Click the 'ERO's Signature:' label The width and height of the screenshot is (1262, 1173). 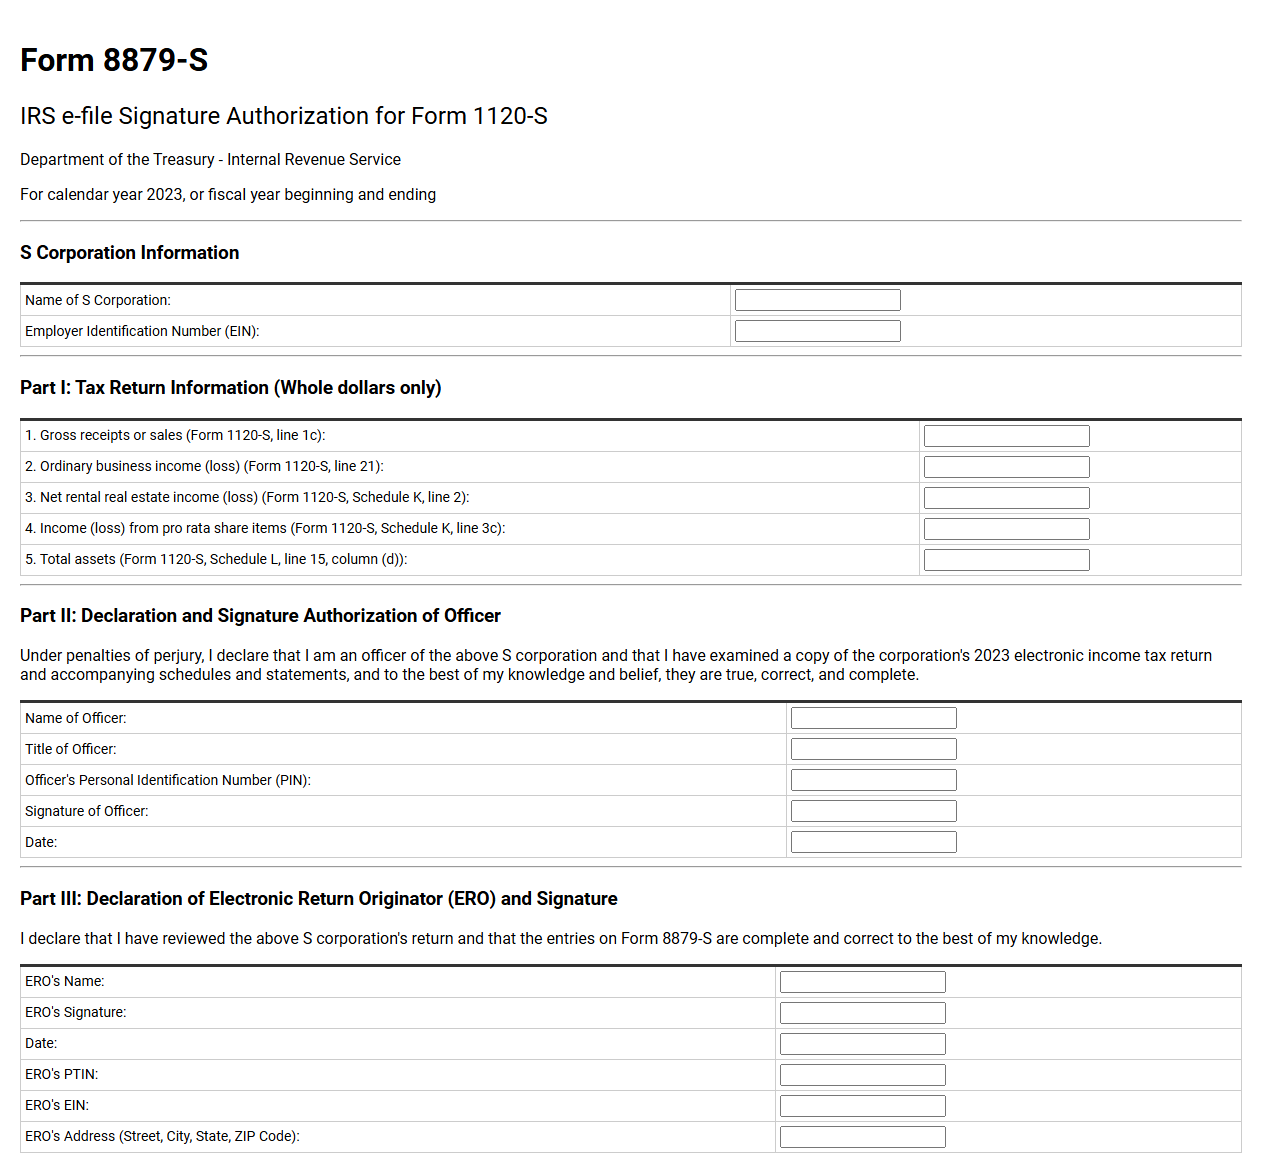pos(76,1012)
